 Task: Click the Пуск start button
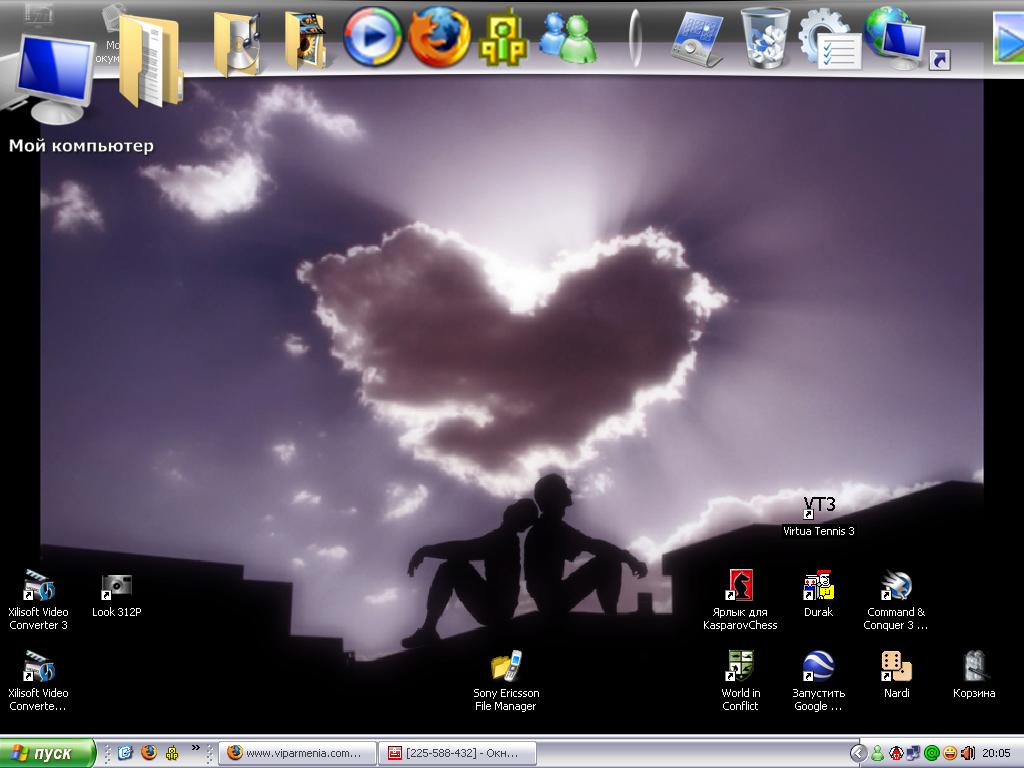(48, 753)
